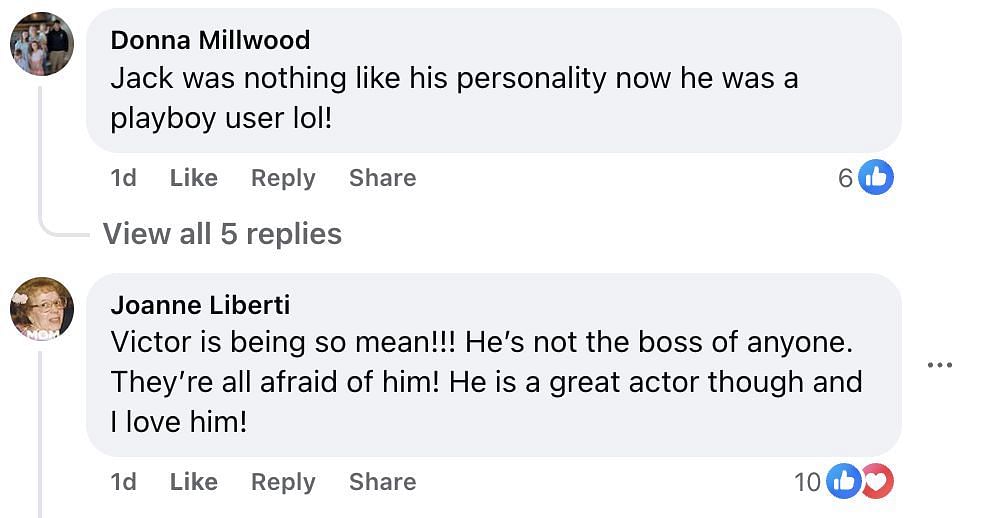Share Joanne Liberti's comment
Image resolution: width=986 pixels, height=518 pixels.
(x=382, y=482)
